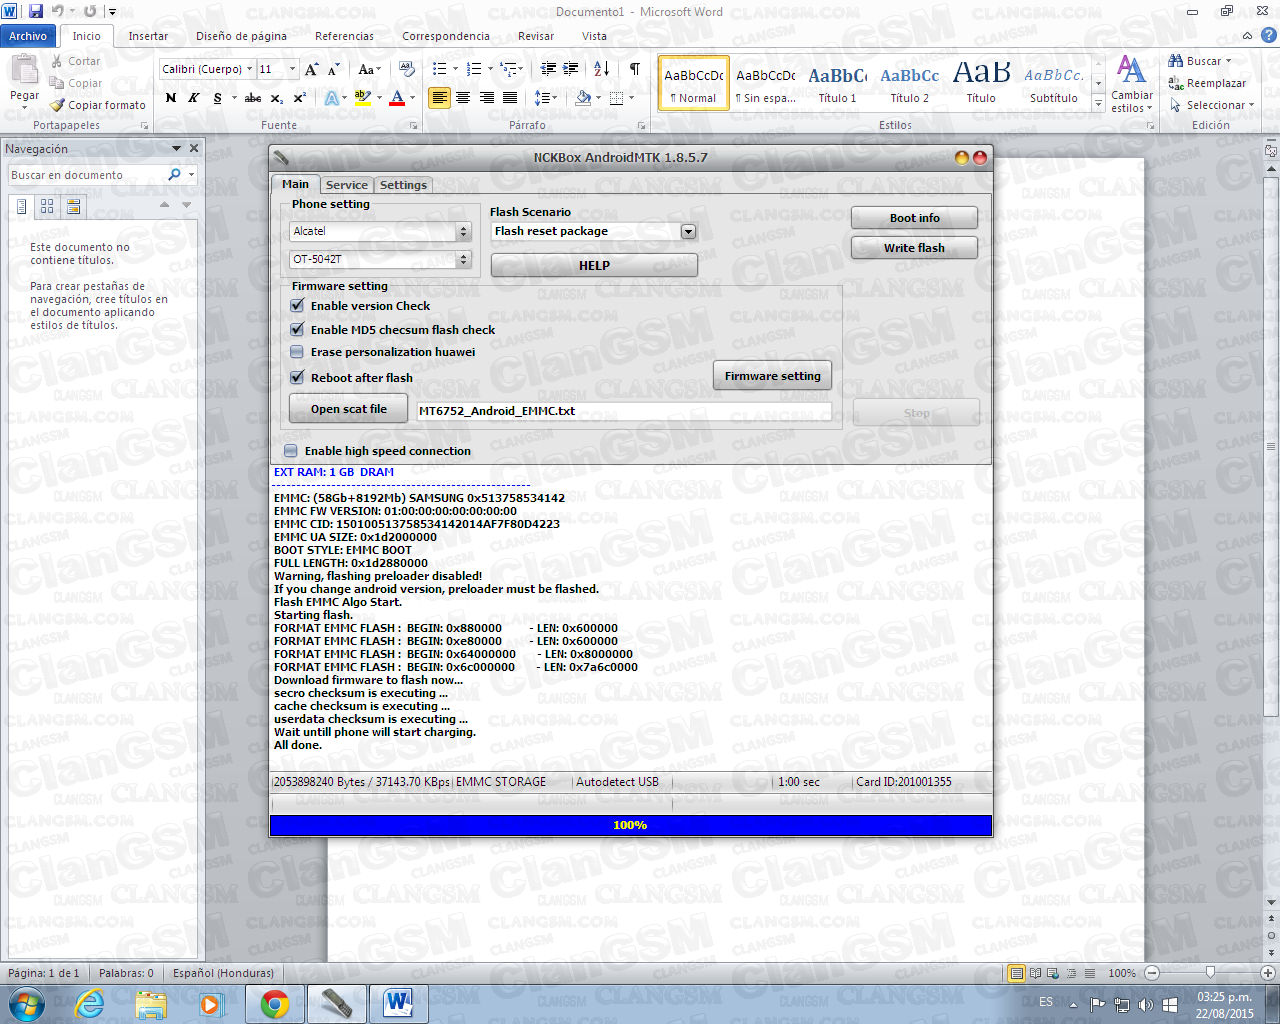Apply bold with the N button
1280x1024 pixels.
click(171, 98)
